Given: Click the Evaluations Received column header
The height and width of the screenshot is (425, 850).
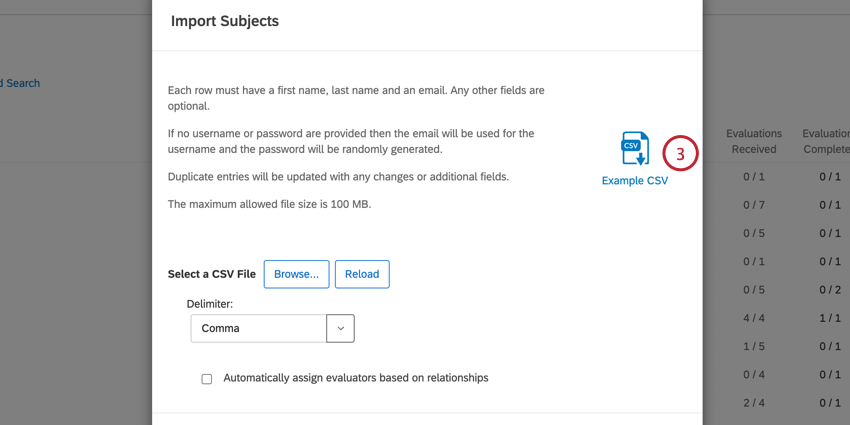Looking at the screenshot, I should pyautogui.click(x=754, y=141).
